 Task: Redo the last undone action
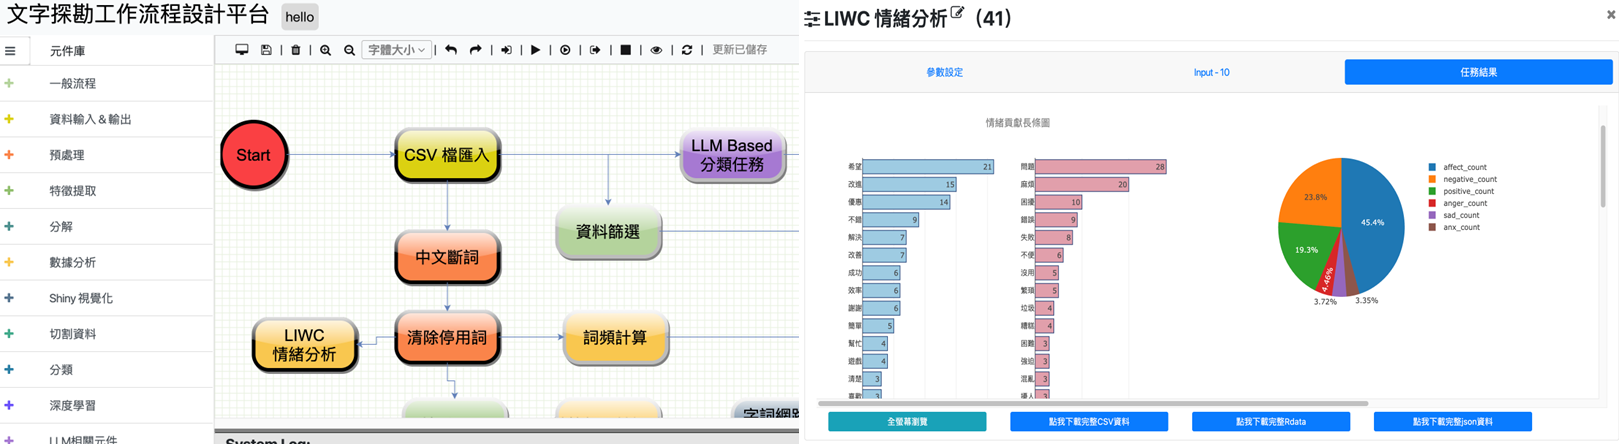475,50
